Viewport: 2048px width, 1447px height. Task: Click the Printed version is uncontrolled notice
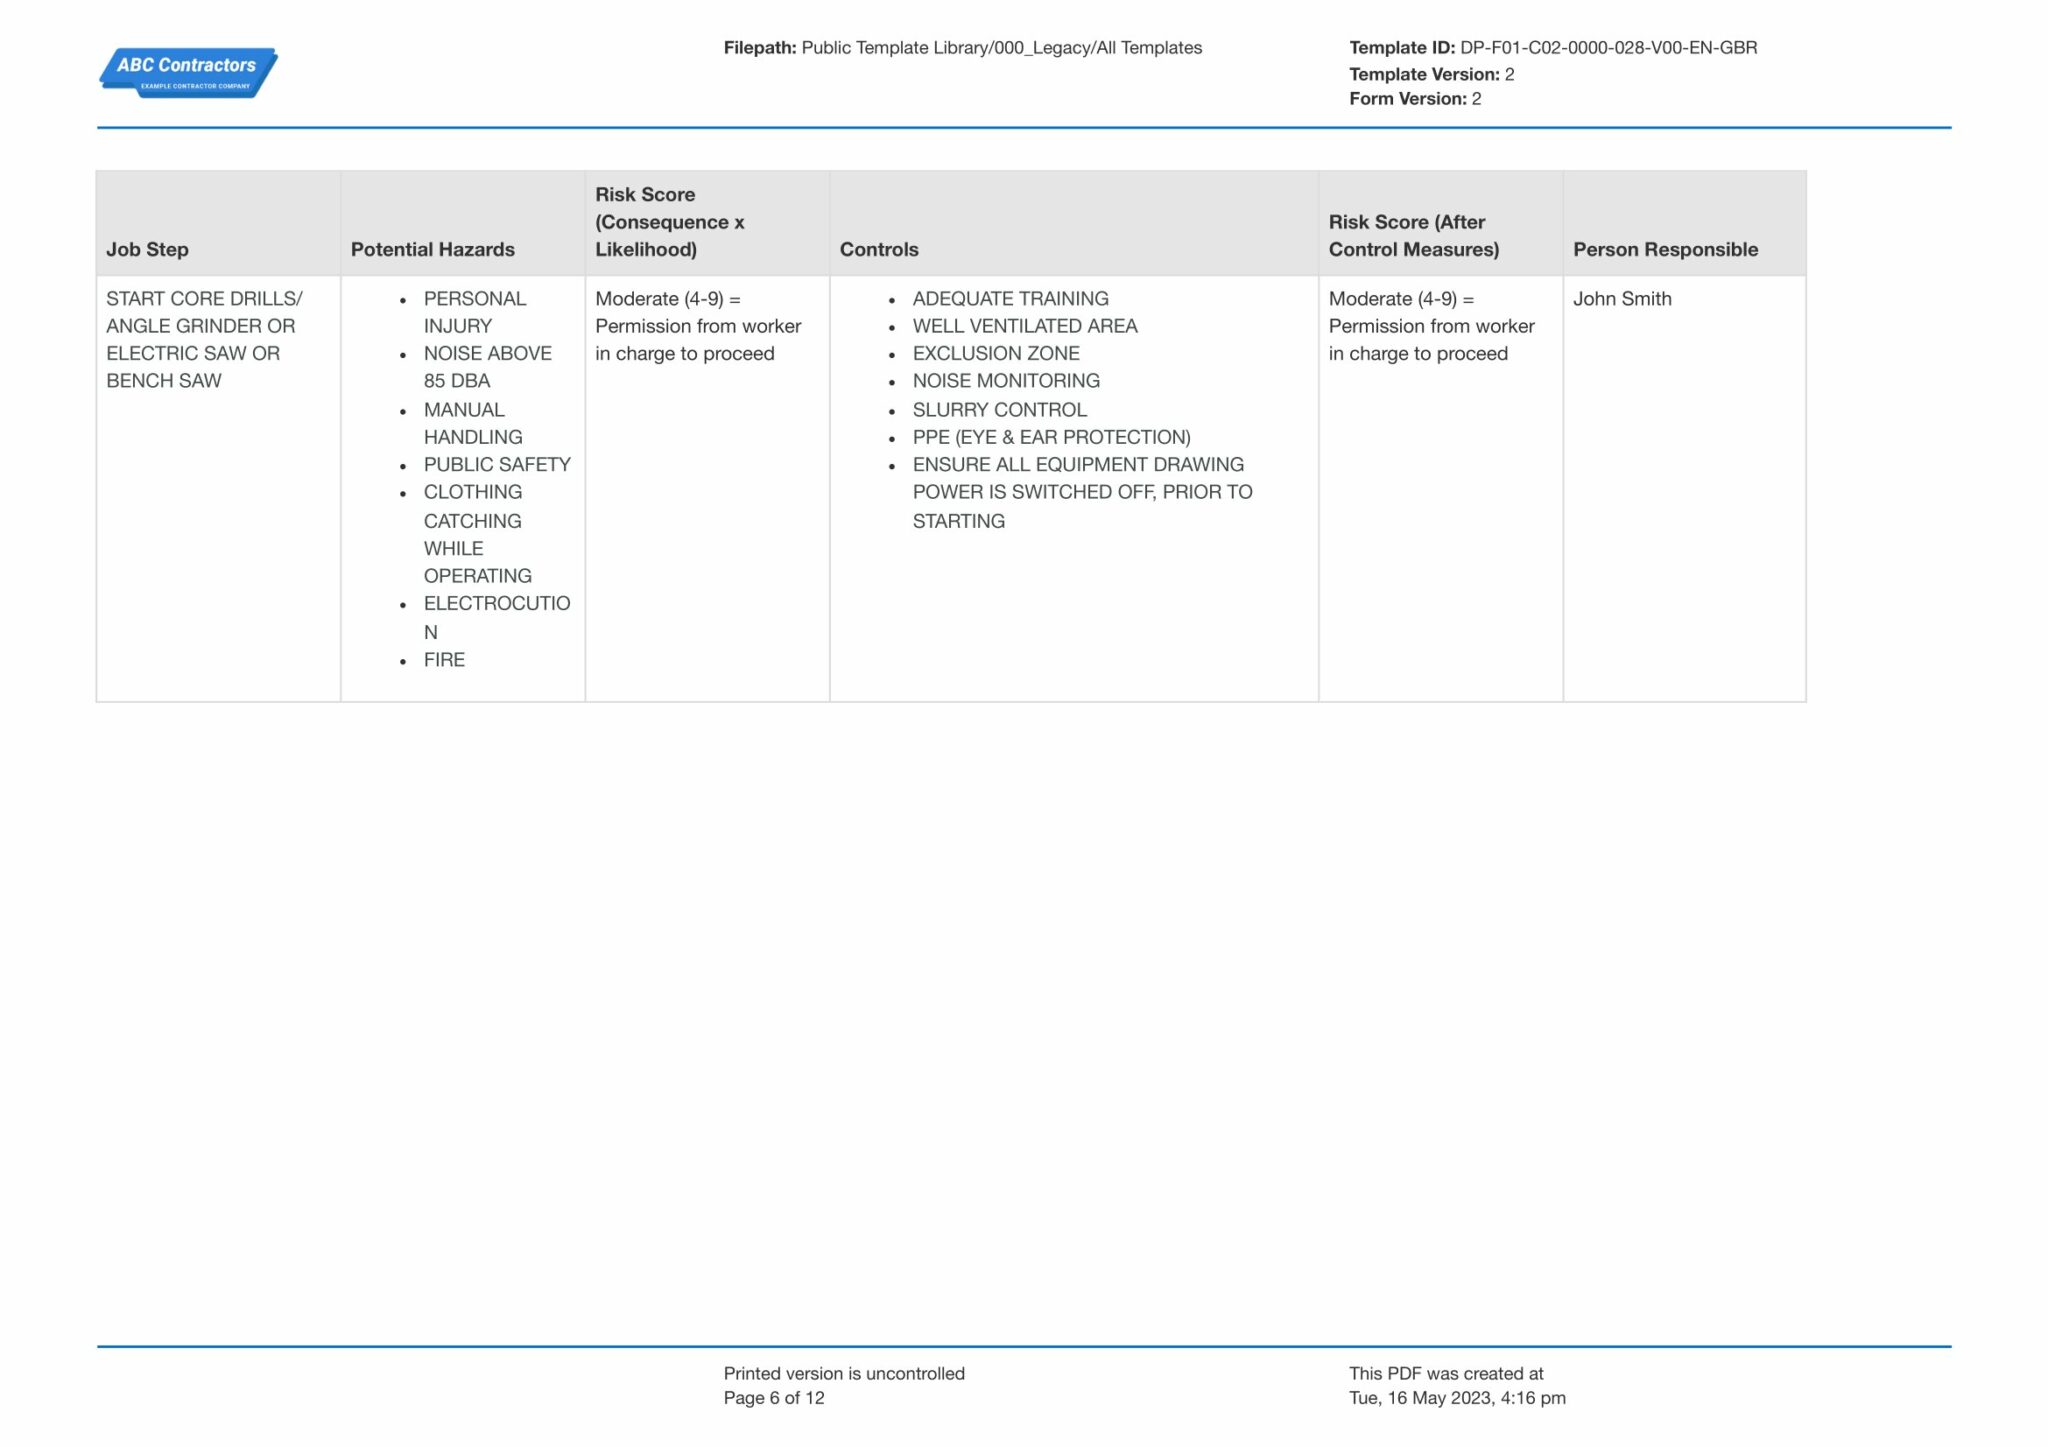(x=843, y=1373)
